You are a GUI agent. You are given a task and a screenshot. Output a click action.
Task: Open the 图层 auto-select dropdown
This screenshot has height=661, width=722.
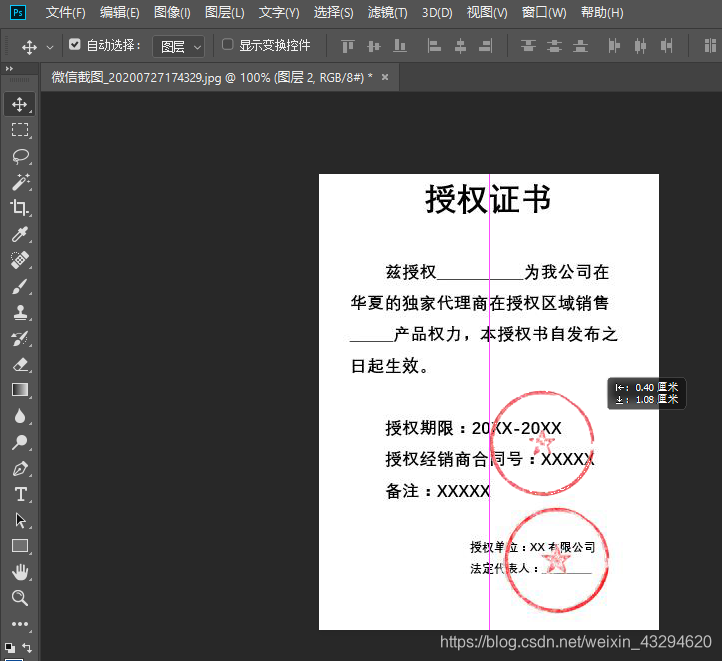tap(179, 46)
